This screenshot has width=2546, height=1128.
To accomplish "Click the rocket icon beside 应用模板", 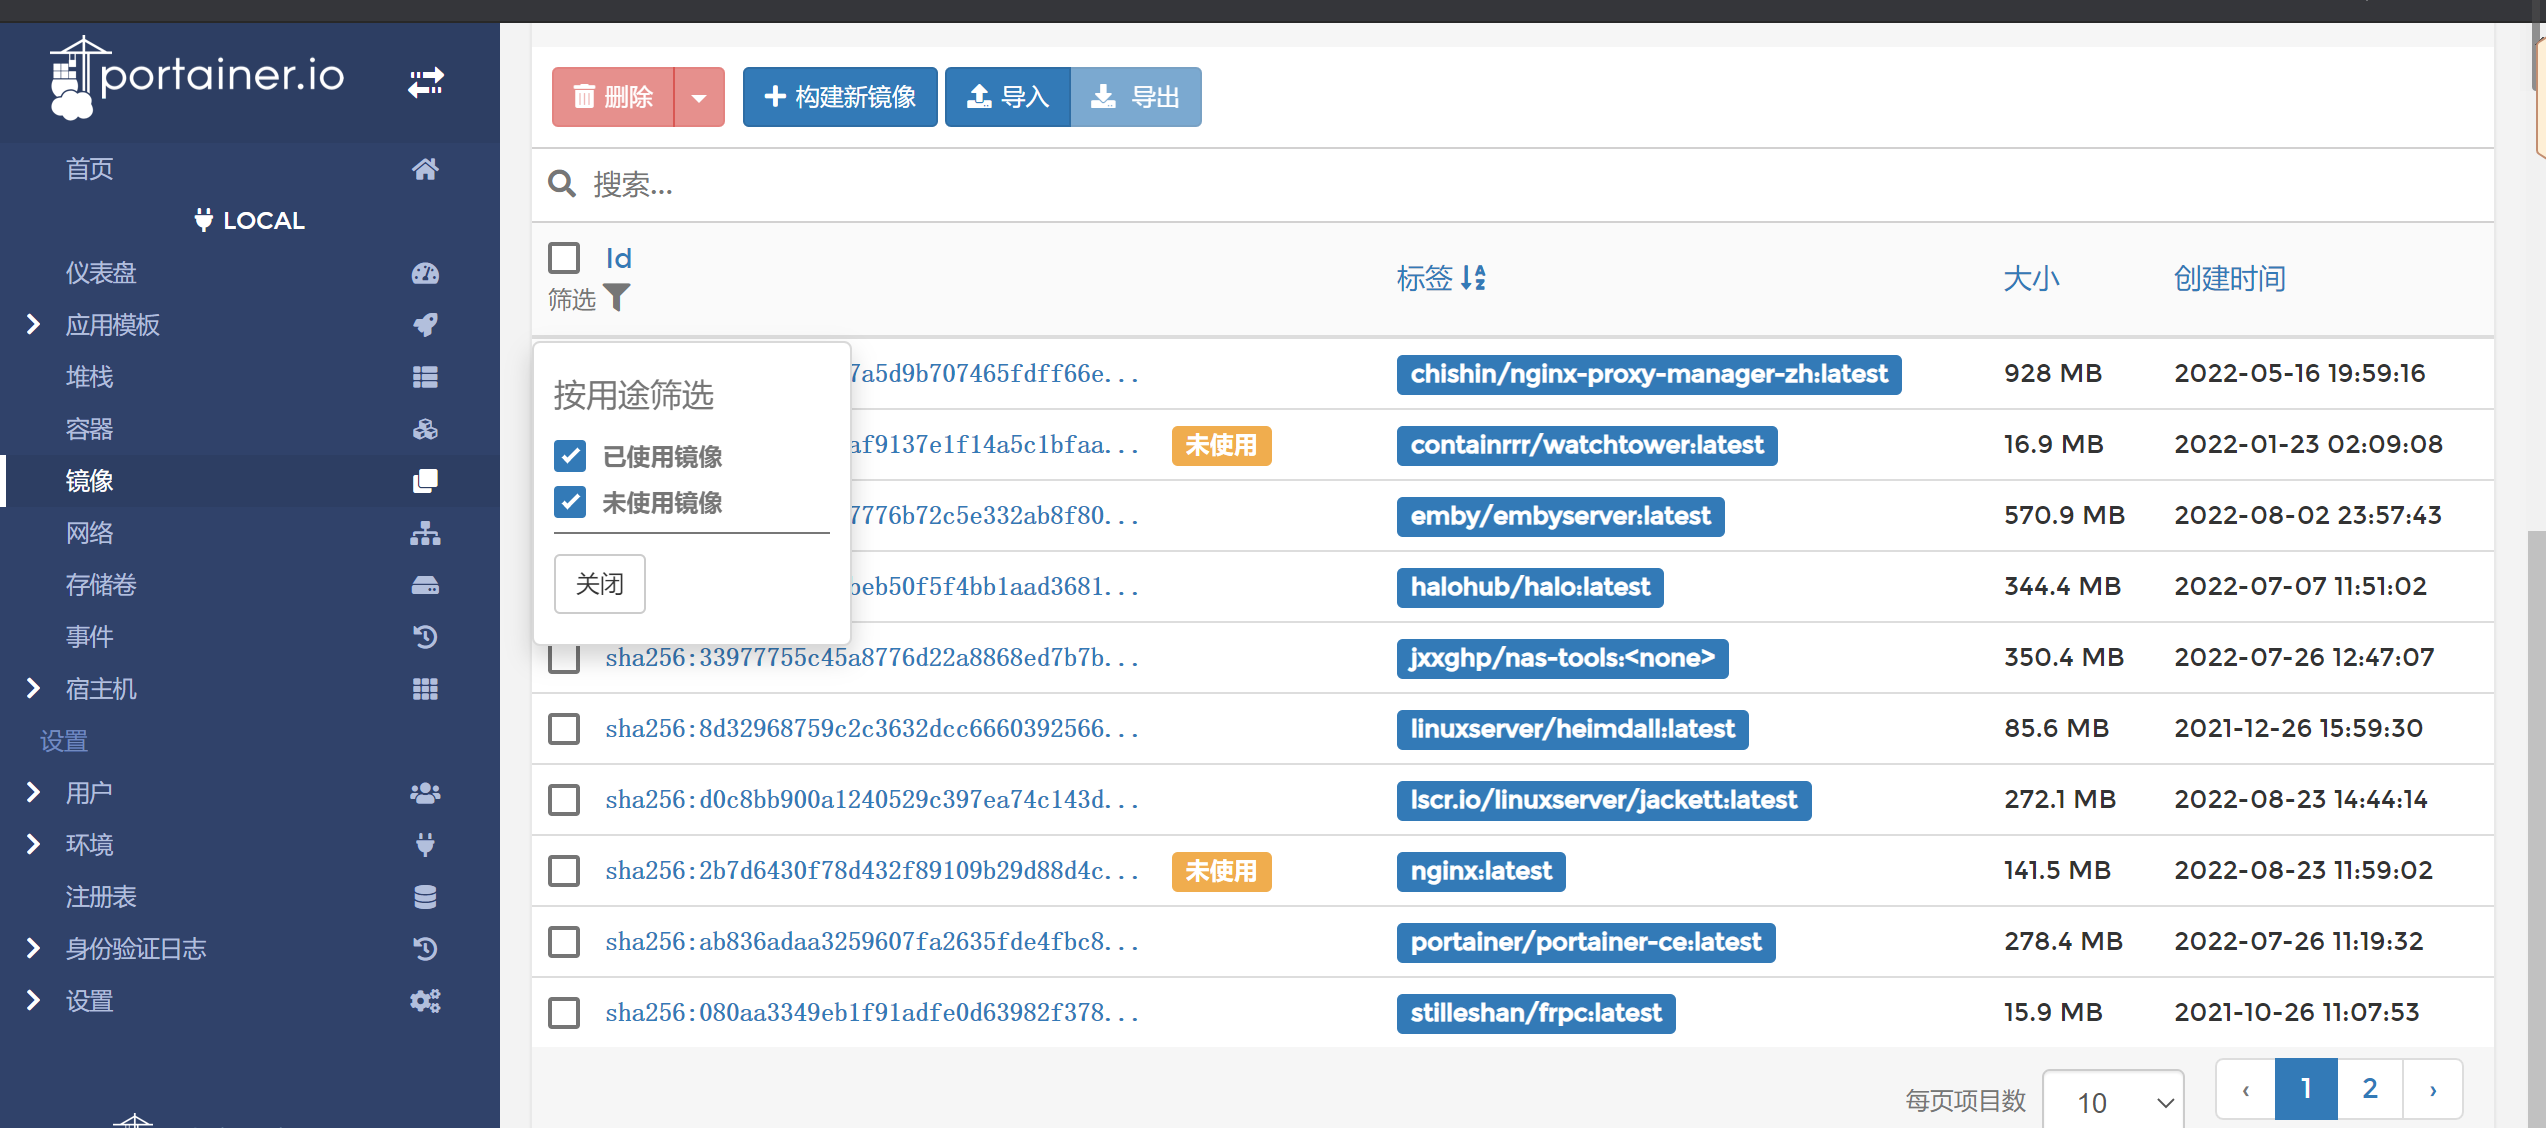I will click(x=425, y=325).
